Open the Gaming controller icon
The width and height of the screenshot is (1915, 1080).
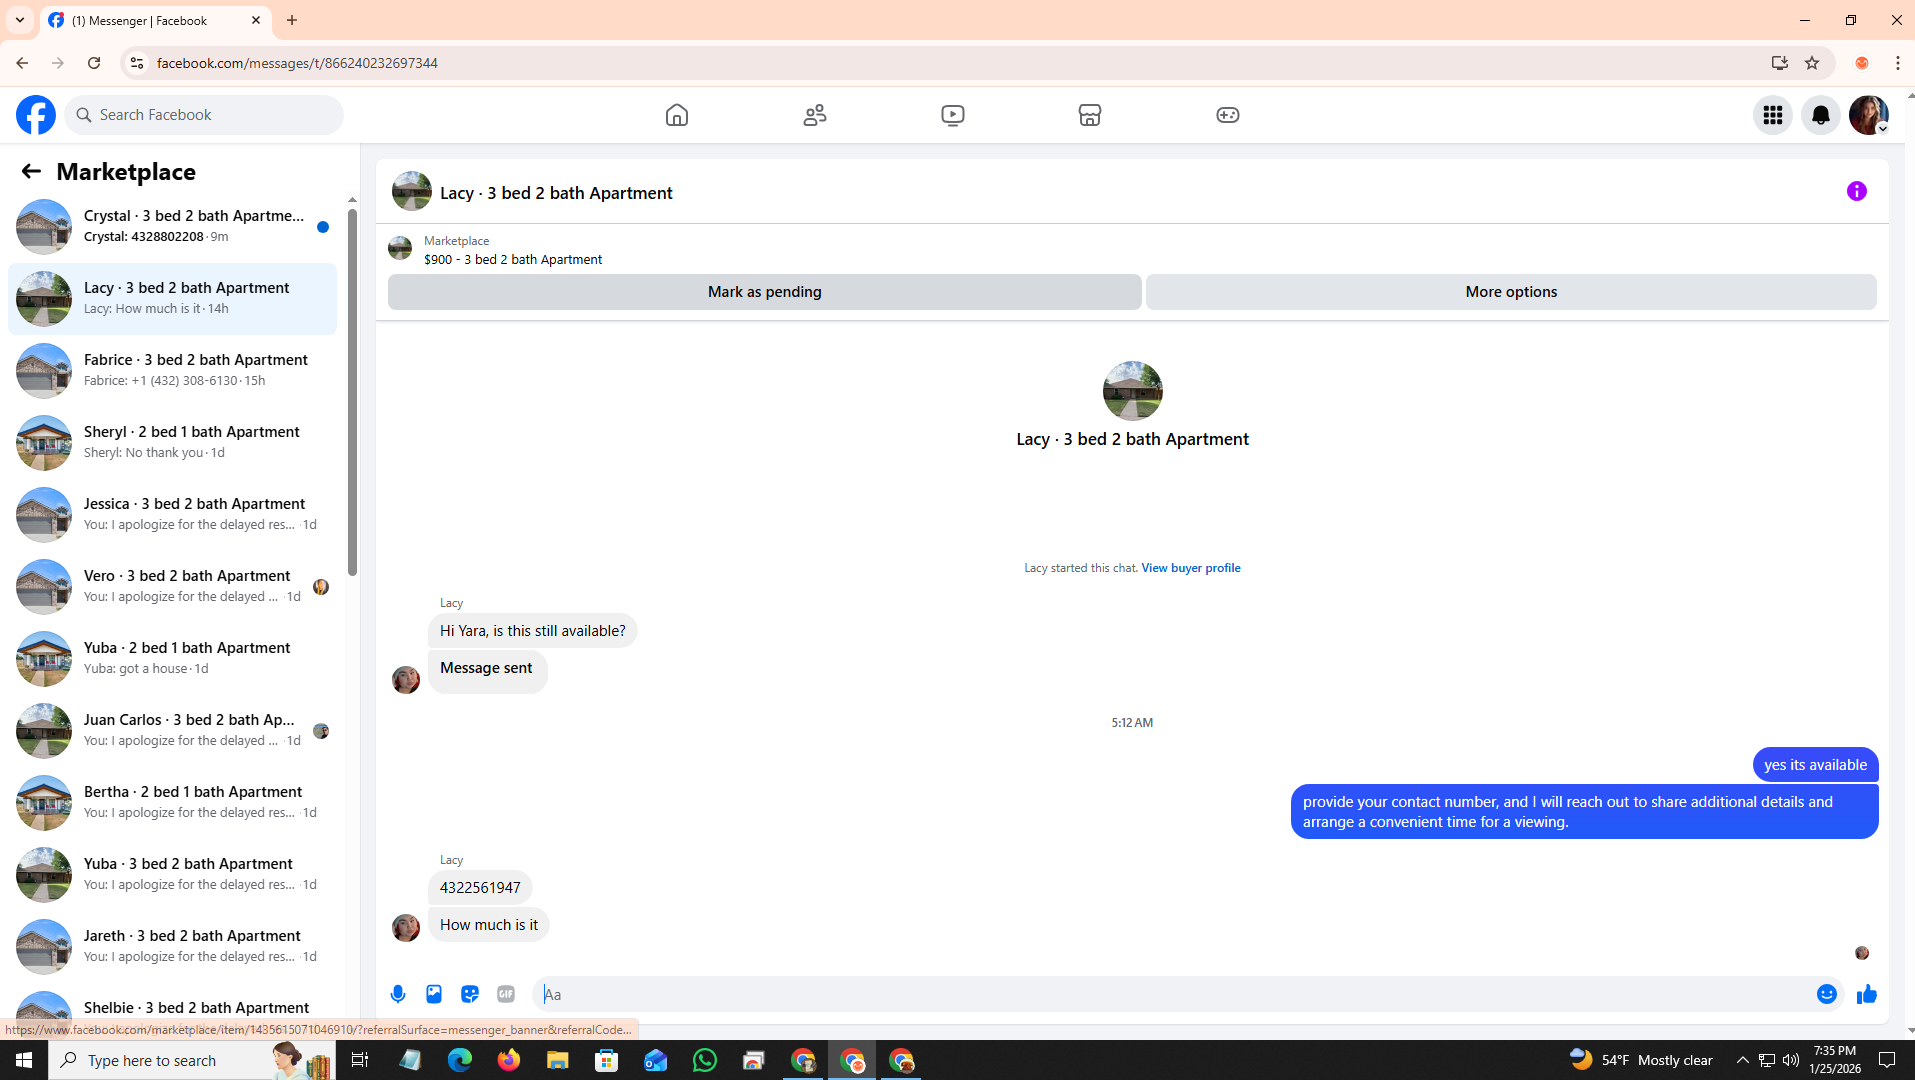pyautogui.click(x=1228, y=115)
